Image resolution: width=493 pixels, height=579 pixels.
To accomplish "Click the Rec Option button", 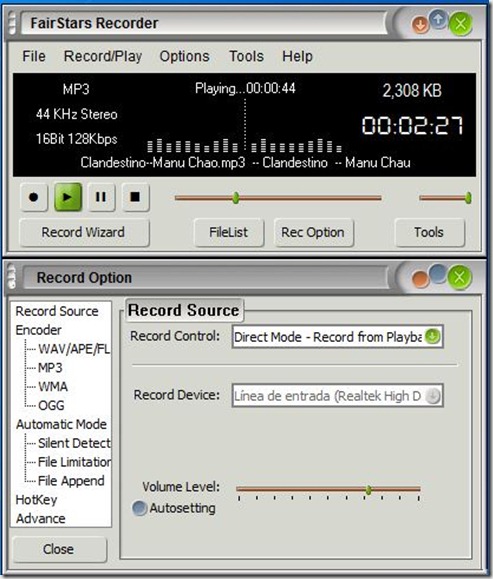I will [x=314, y=233].
